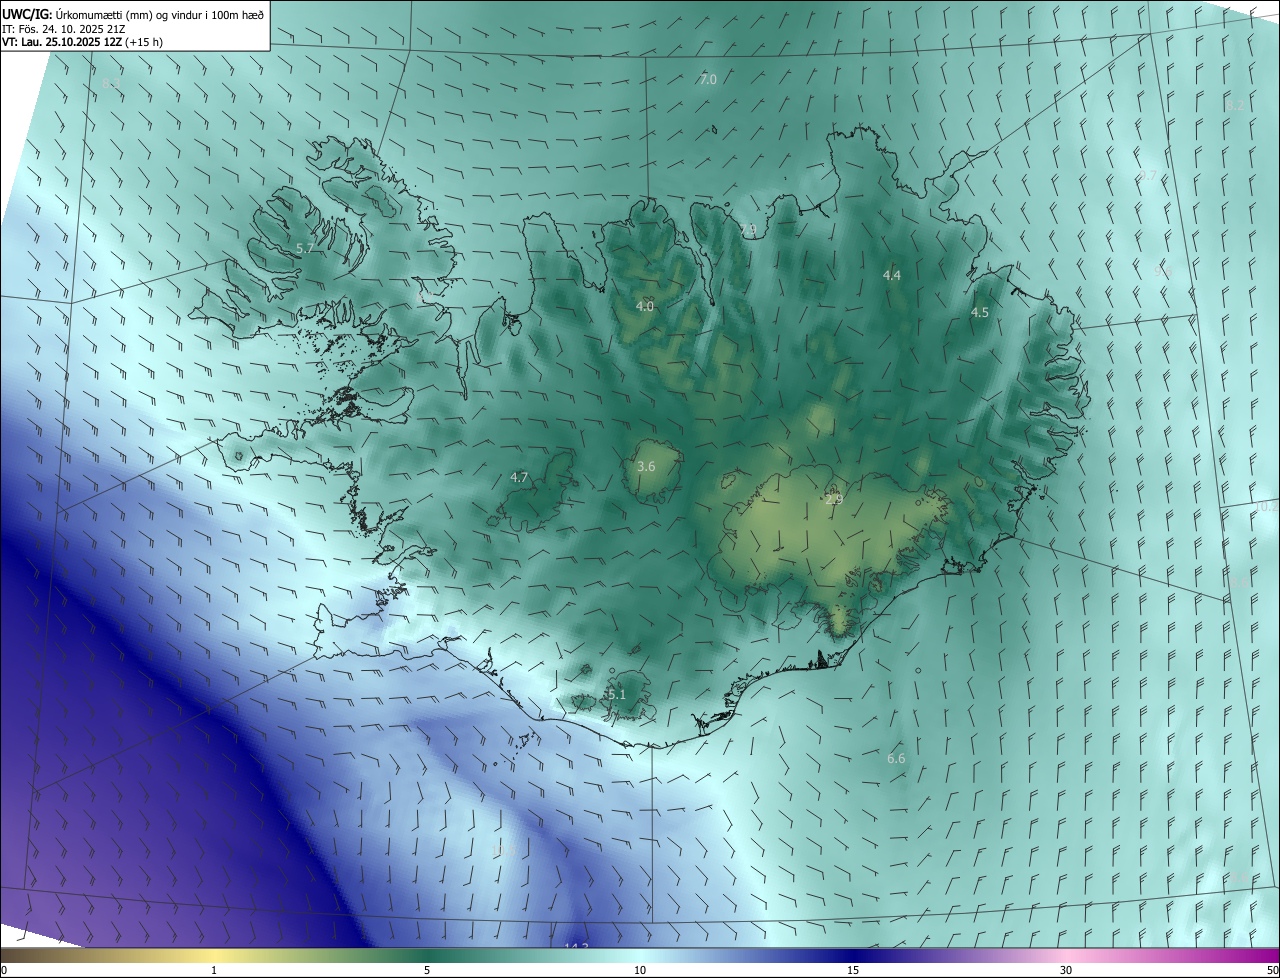
Task: Click the 15 tick on the color scale
Action: (853, 970)
